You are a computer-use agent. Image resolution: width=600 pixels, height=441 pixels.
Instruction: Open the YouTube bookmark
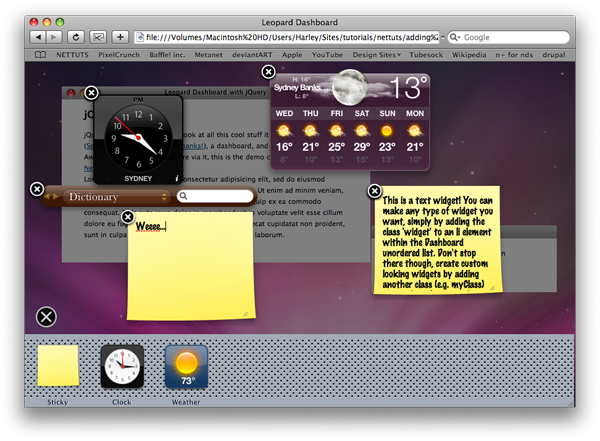click(327, 55)
